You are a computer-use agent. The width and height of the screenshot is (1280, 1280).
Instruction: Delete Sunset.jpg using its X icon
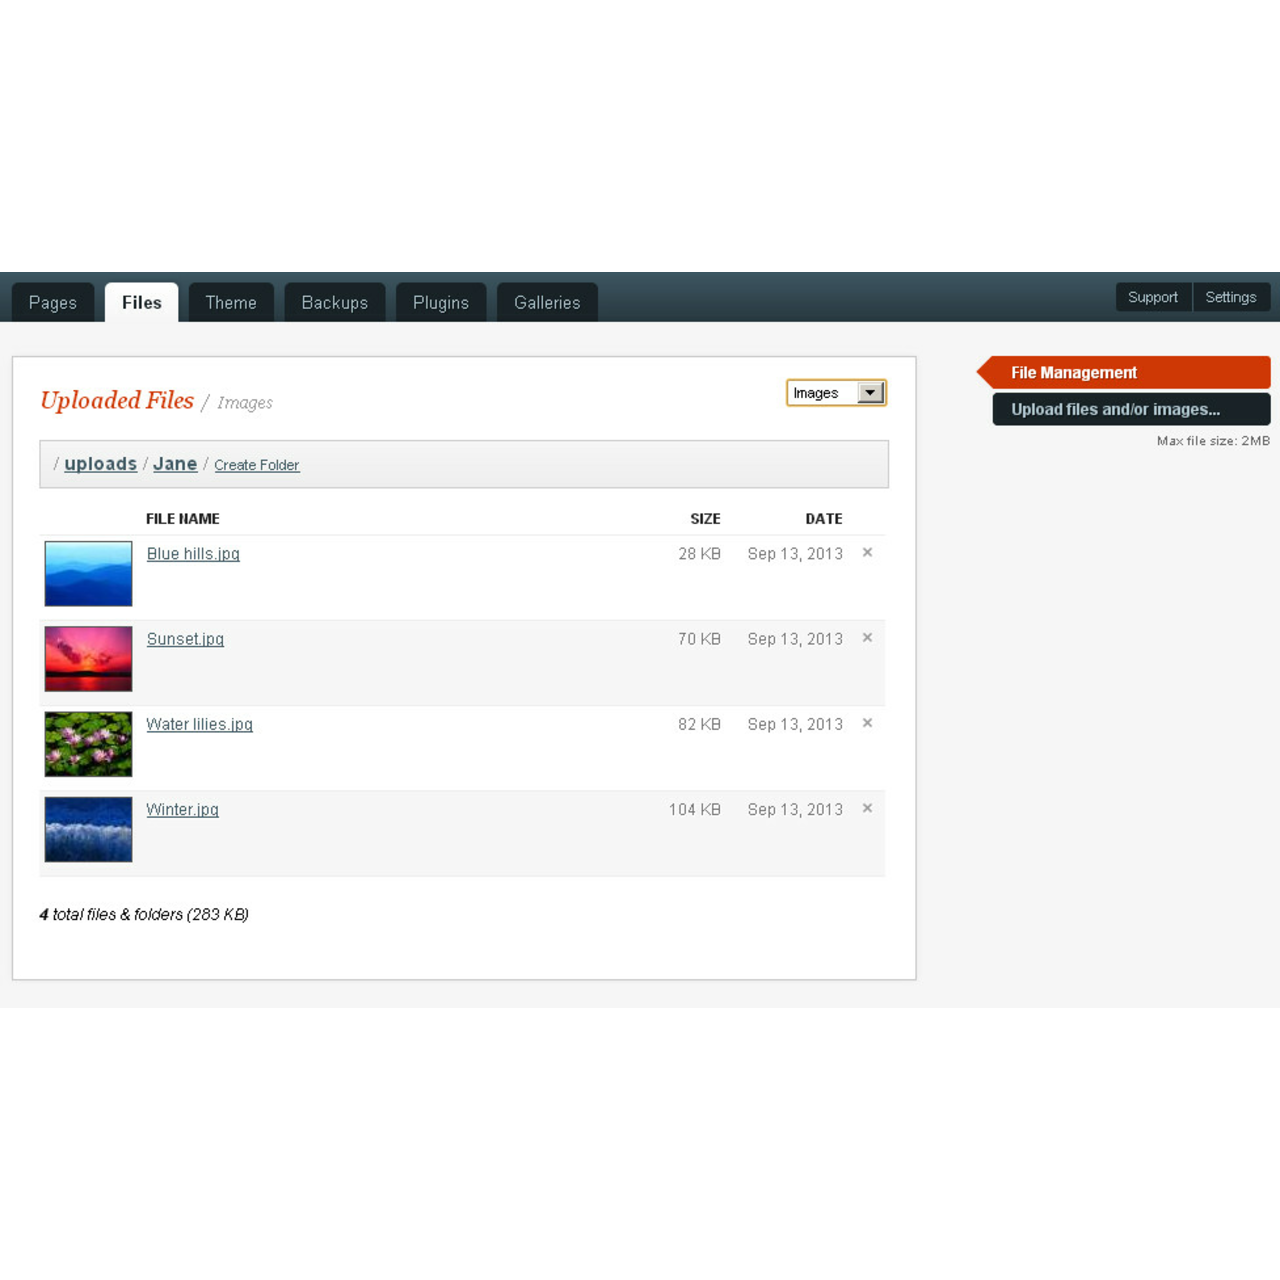click(867, 637)
